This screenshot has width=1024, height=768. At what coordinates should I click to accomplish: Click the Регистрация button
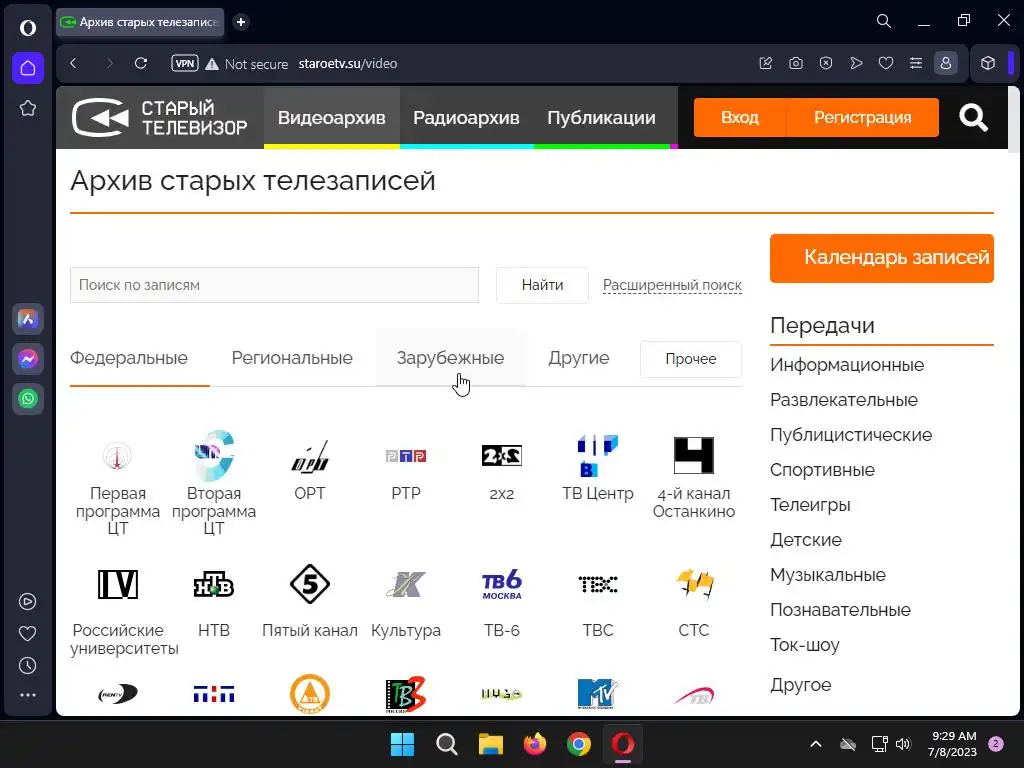[x=863, y=118]
